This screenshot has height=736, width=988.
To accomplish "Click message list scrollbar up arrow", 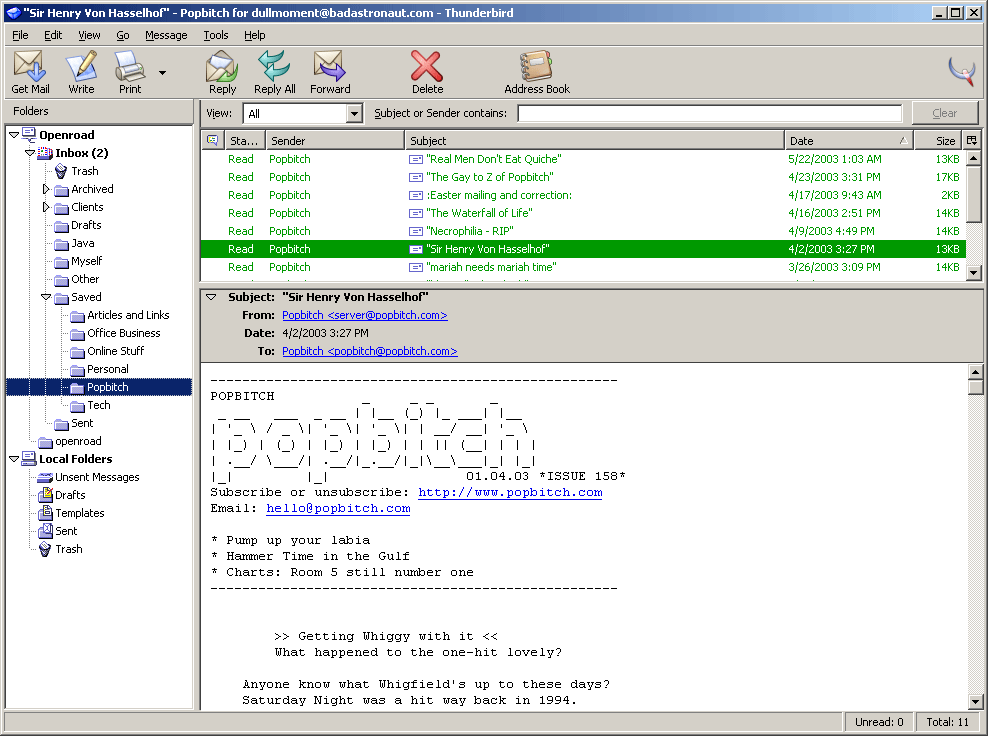I will pos(974,158).
